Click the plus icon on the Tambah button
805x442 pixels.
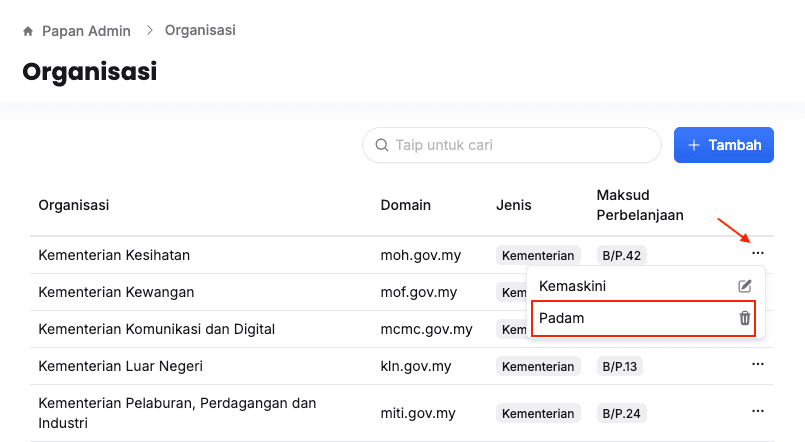[694, 145]
